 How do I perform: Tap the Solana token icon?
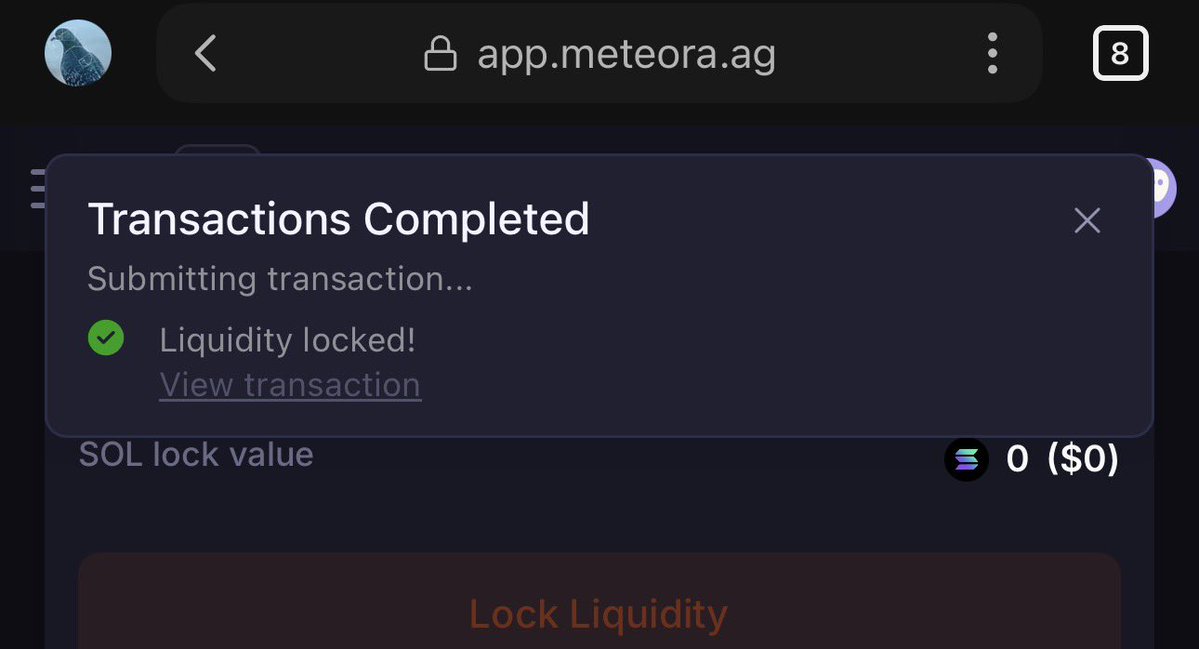click(x=967, y=460)
